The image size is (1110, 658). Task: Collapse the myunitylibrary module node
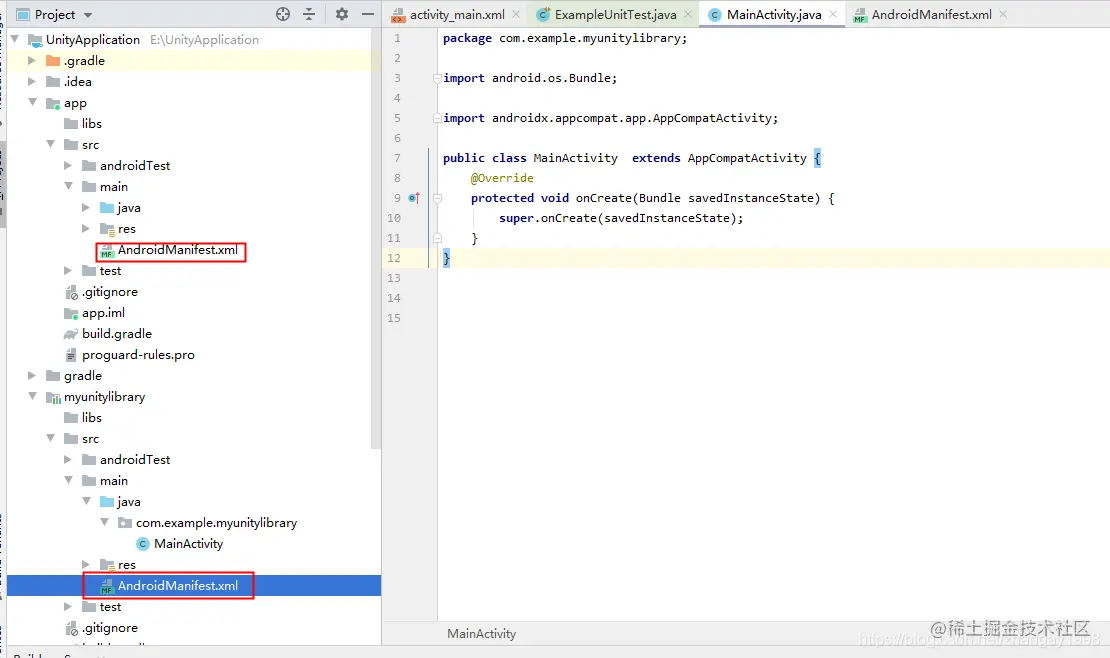32,396
